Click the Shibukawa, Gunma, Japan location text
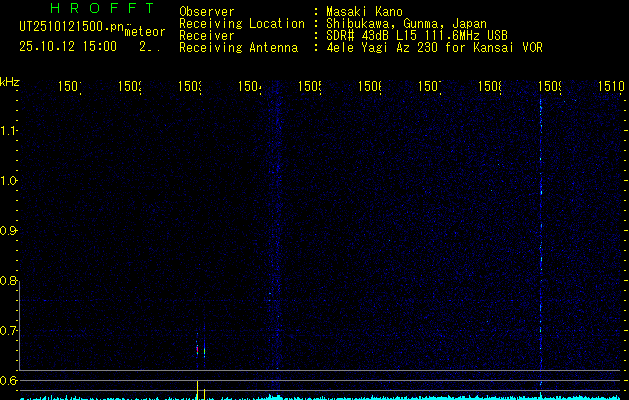This screenshot has height=400, width=629. pyautogui.click(x=406, y=24)
